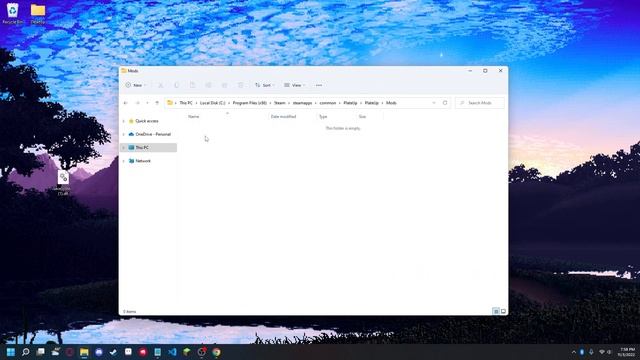This screenshot has width=640, height=360.
Task: Expand the Quick access tree node
Action: click(x=124, y=121)
